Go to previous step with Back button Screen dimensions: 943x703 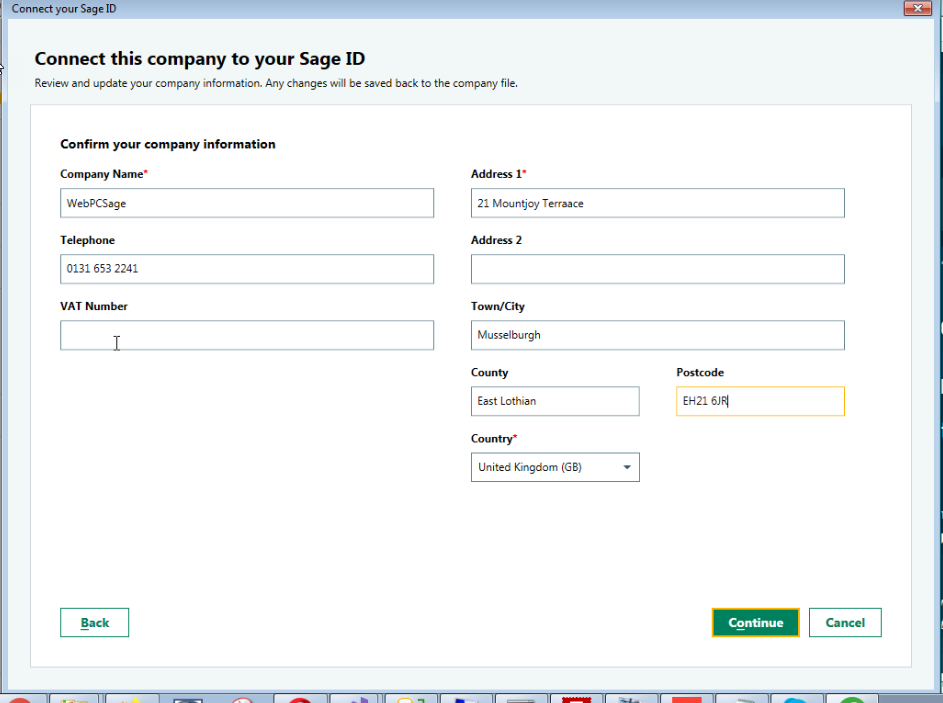94,622
